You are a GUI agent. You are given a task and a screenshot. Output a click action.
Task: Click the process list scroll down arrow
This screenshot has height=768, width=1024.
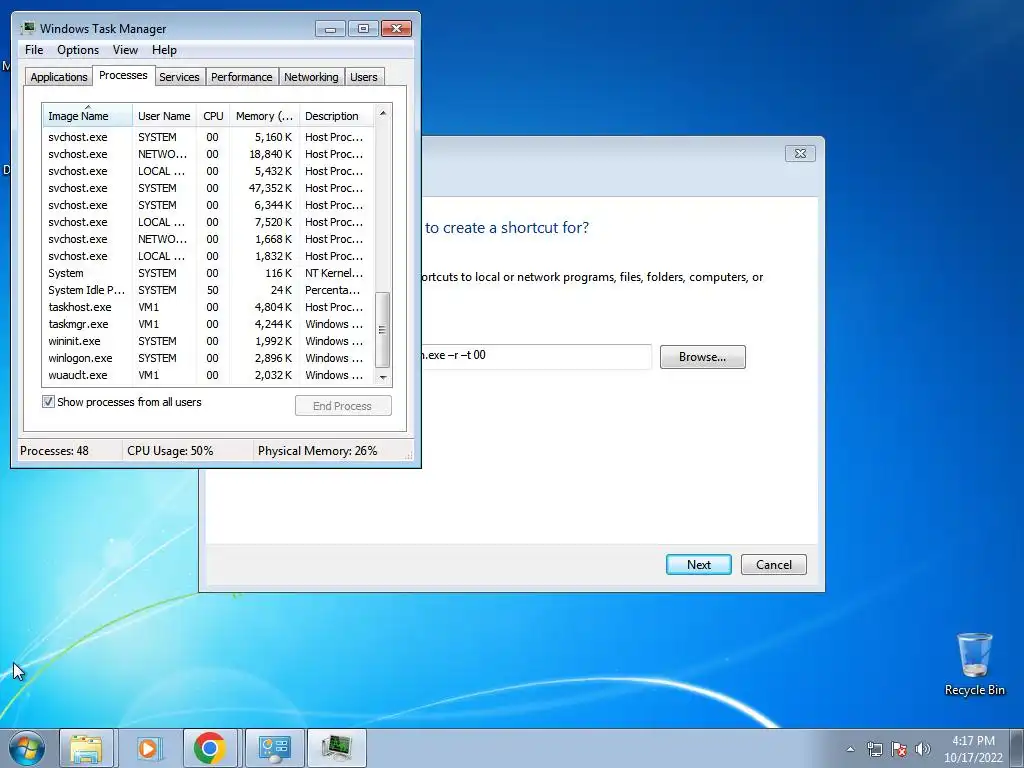pyautogui.click(x=383, y=377)
